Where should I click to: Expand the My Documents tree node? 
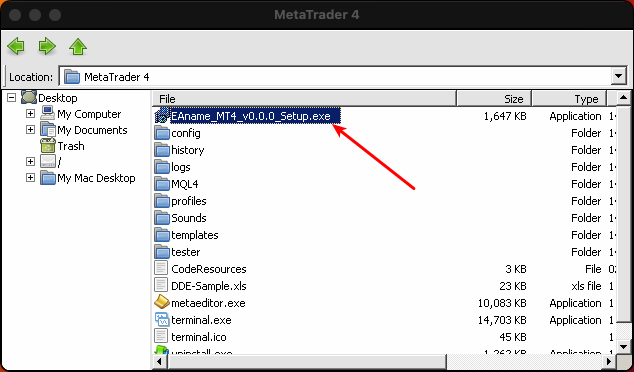click(x=30, y=130)
